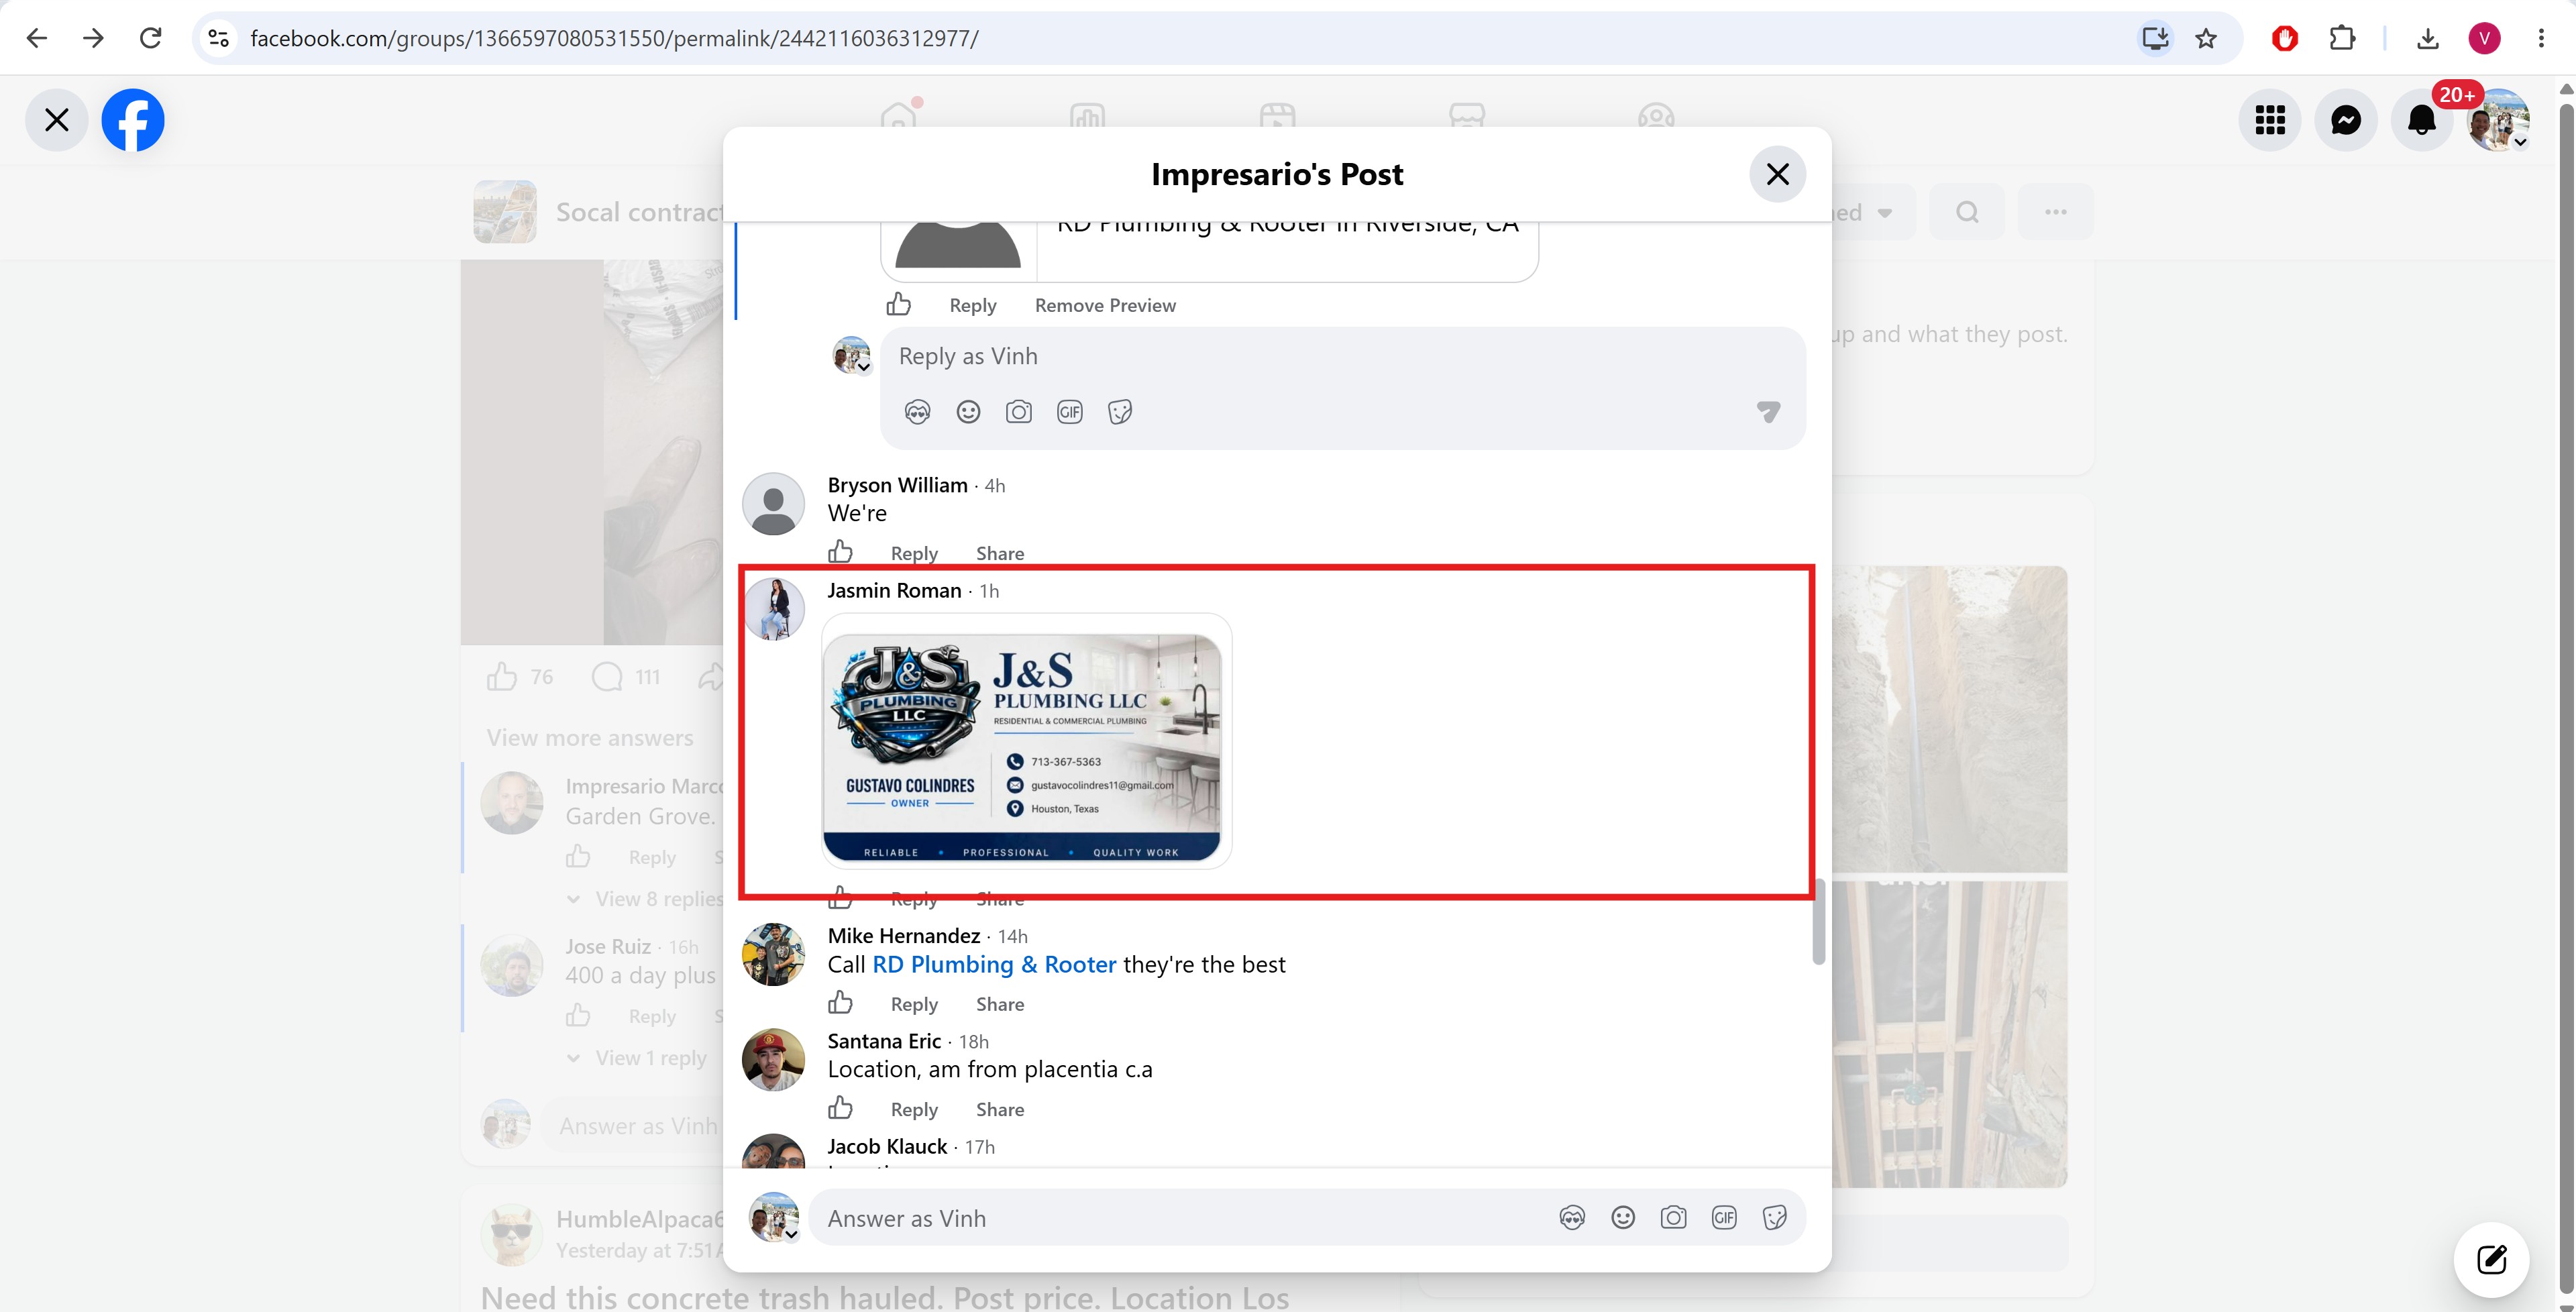
Task: Start a new message with compose icon
Action: tap(2491, 1259)
